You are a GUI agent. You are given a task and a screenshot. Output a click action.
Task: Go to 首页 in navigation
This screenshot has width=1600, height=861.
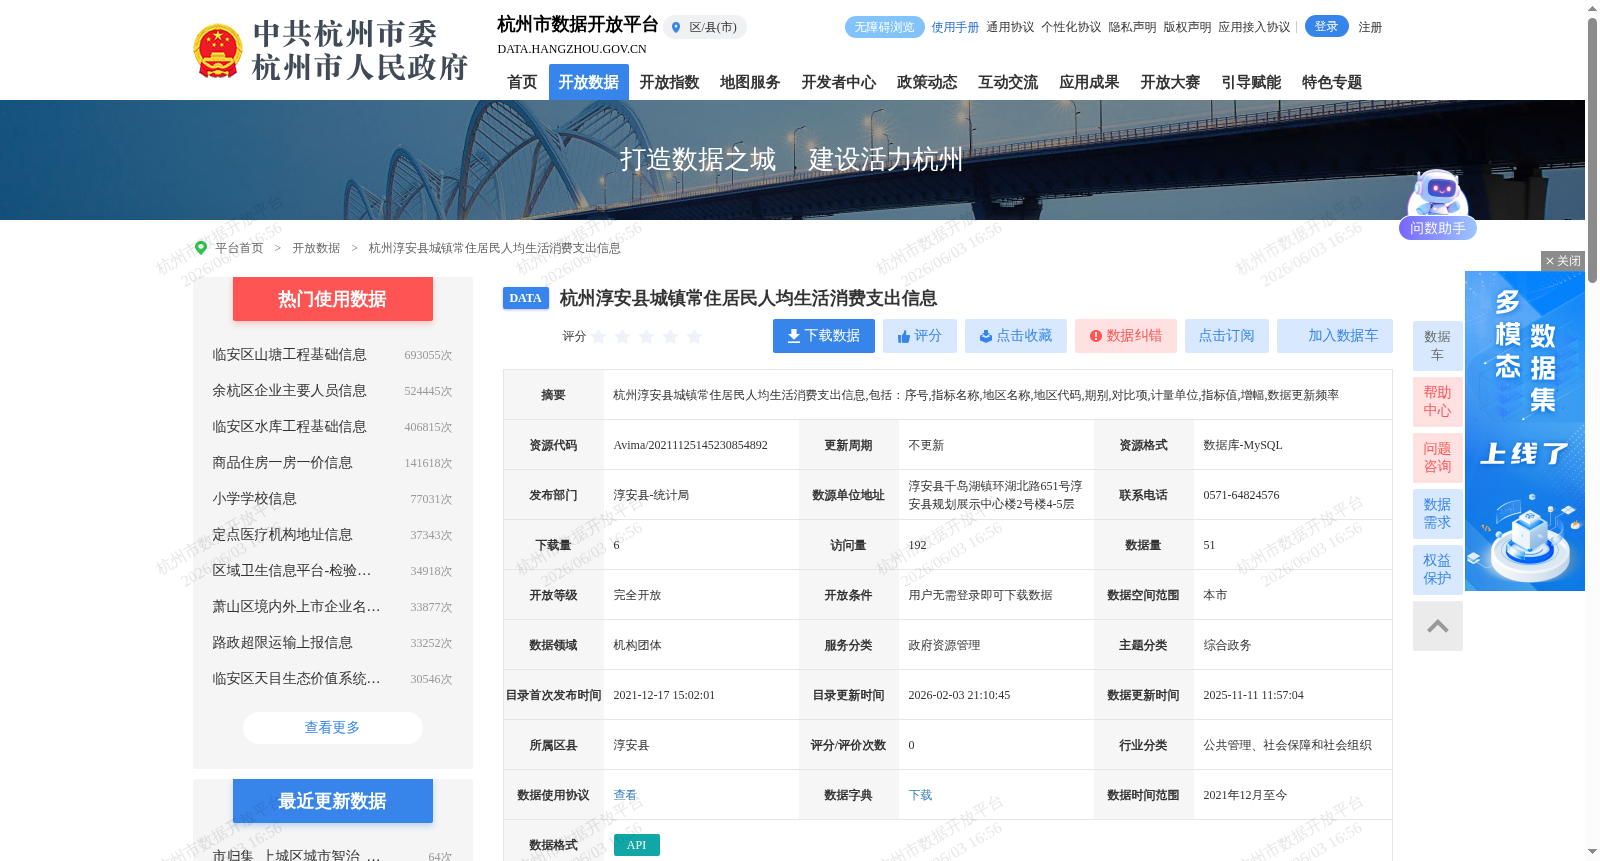pos(522,82)
